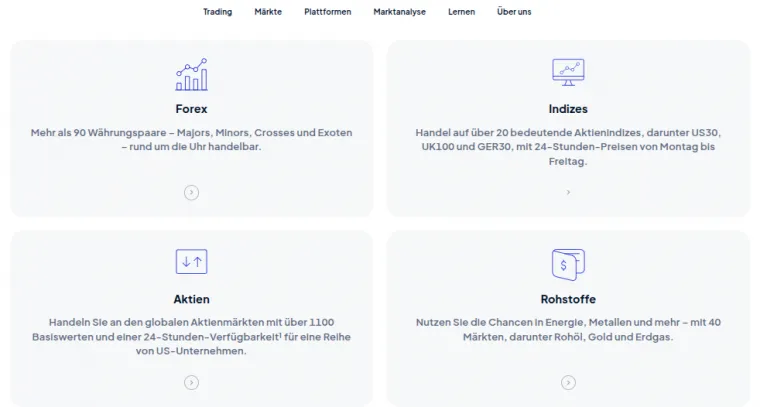The image size is (760, 407).
Task: Click the Indizes description mentioning US30
Action: click(x=568, y=146)
